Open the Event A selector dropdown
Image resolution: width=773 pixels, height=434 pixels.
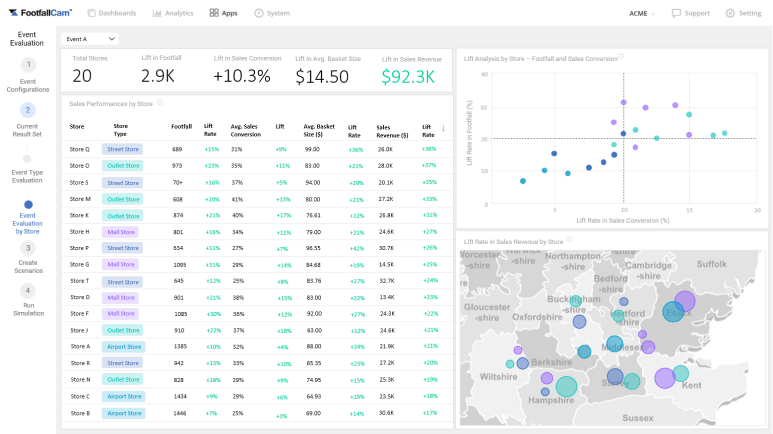[89, 39]
